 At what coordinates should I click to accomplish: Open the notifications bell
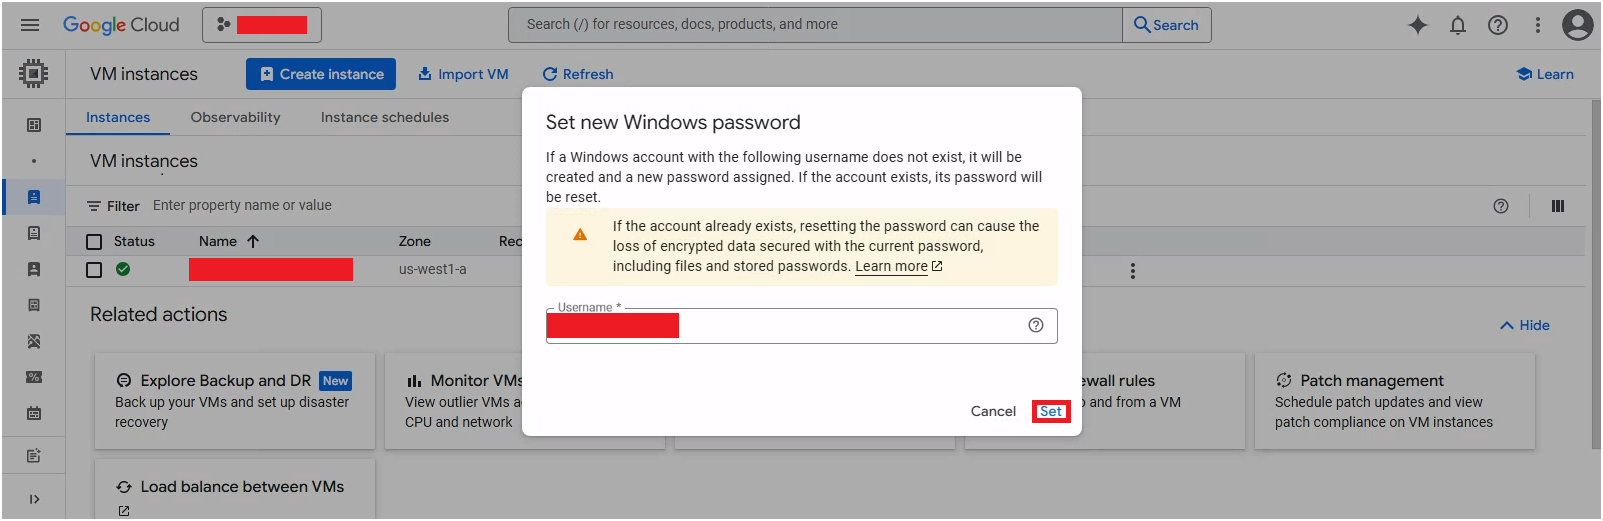[x=1458, y=25]
